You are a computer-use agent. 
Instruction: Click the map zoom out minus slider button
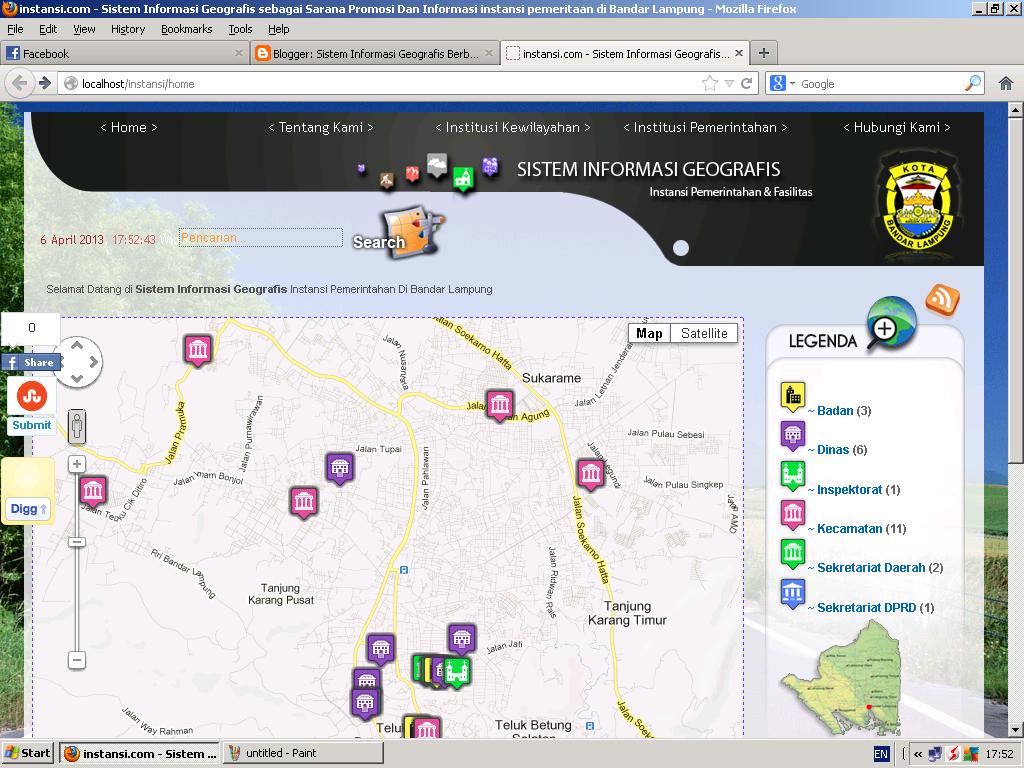(77, 659)
